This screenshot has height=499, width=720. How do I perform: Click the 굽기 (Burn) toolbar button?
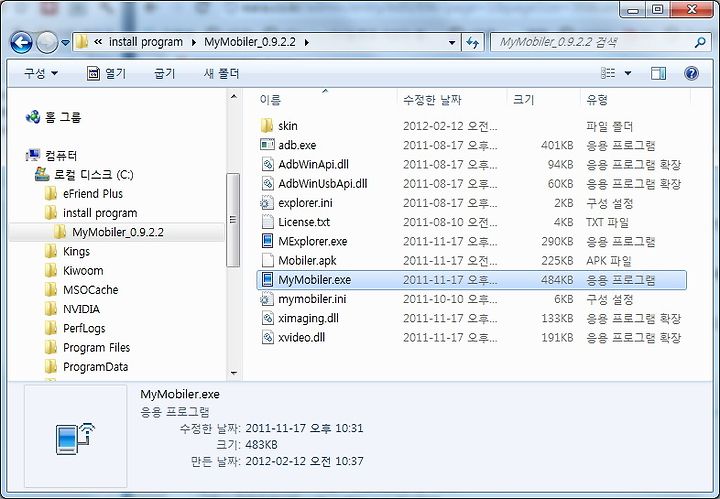tap(165, 73)
